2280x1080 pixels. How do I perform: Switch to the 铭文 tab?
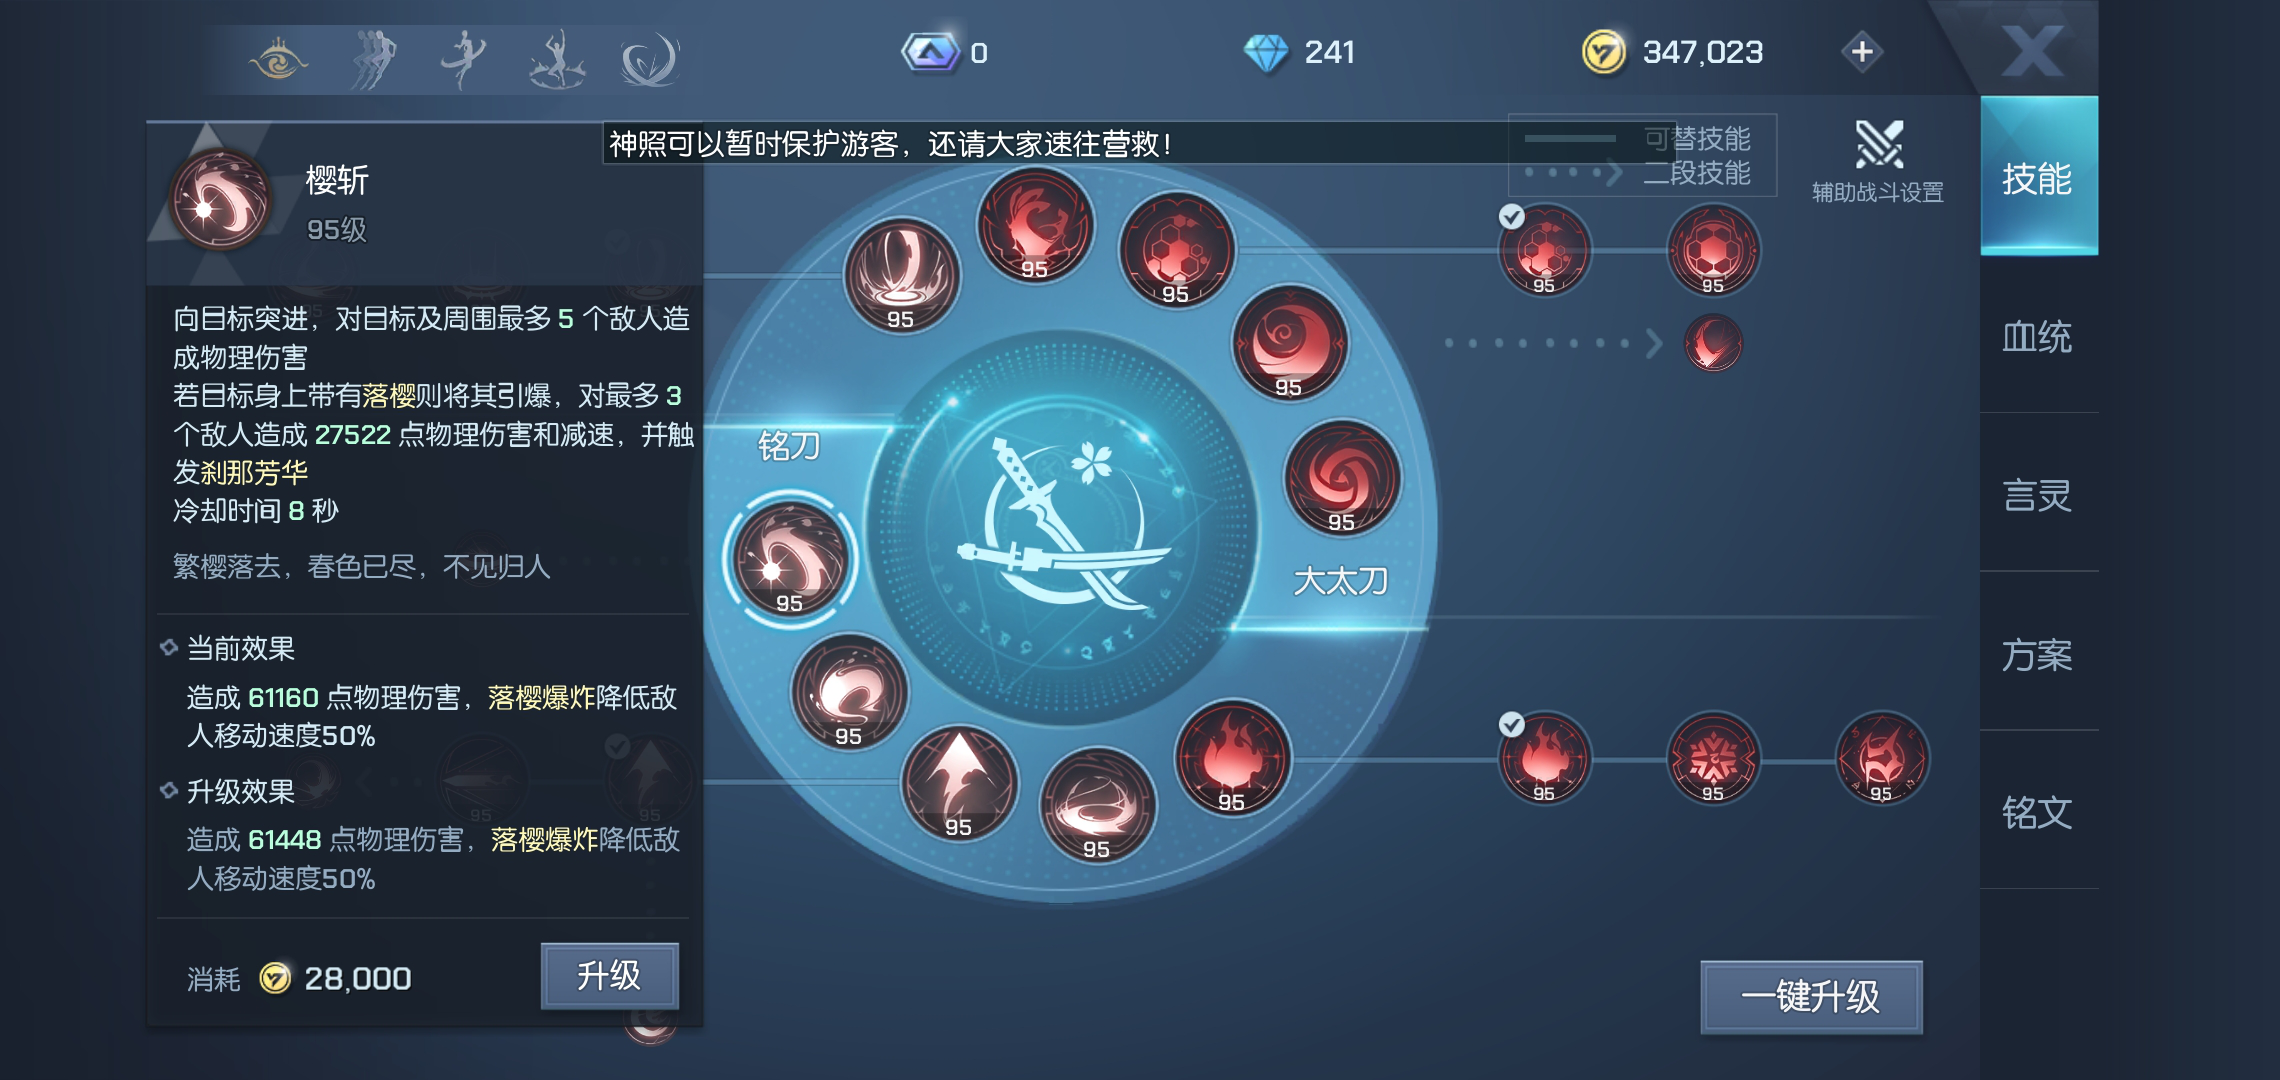[2037, 812]
